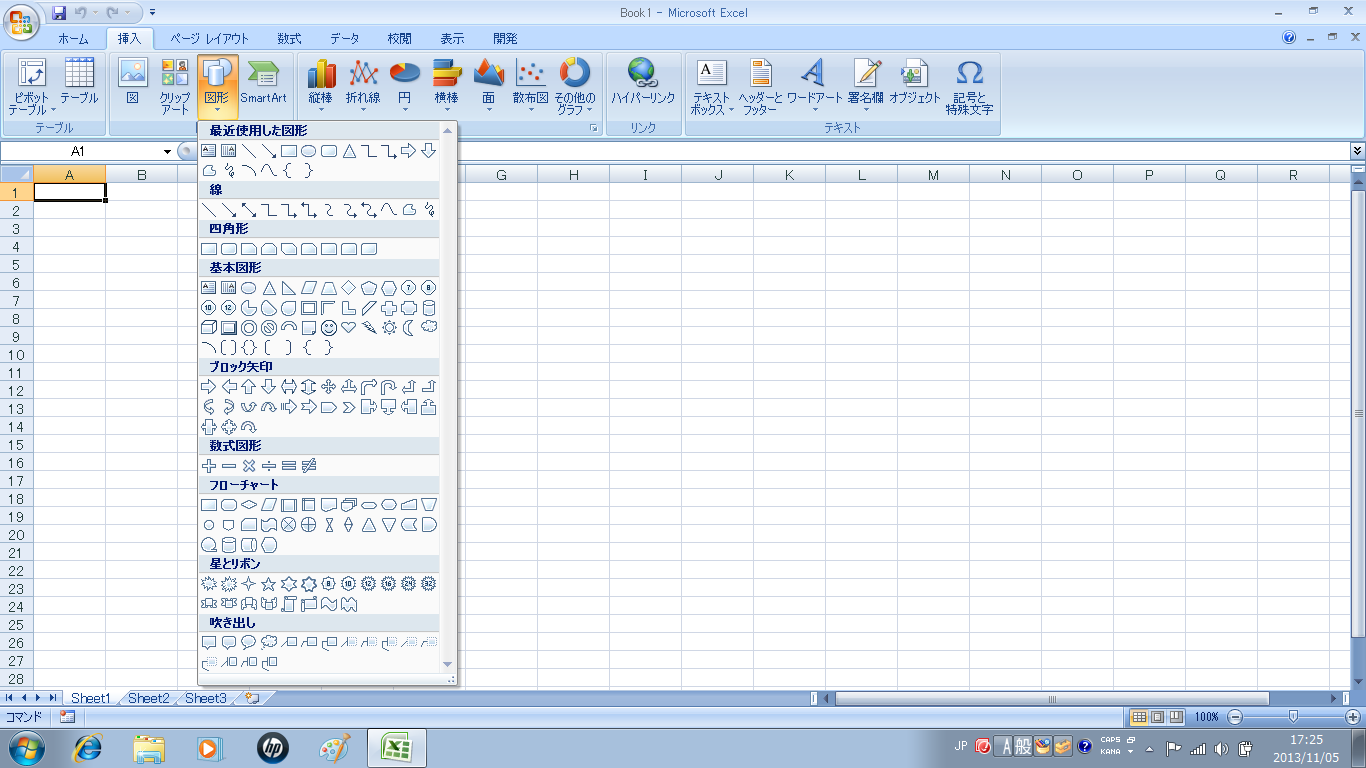Open the 円 pie chart dropdown
This screenshot has height=768, width=1366.
coord(404,86)
